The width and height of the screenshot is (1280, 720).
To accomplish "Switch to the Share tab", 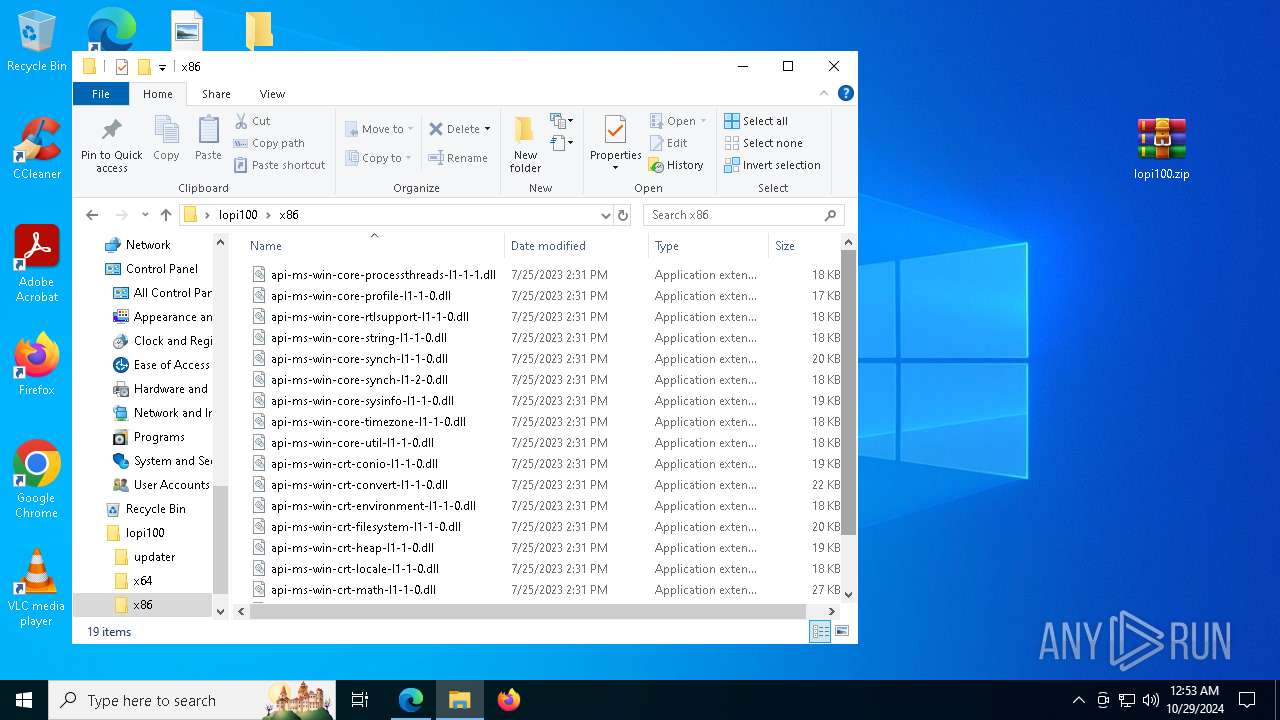I will coord(216,94).
